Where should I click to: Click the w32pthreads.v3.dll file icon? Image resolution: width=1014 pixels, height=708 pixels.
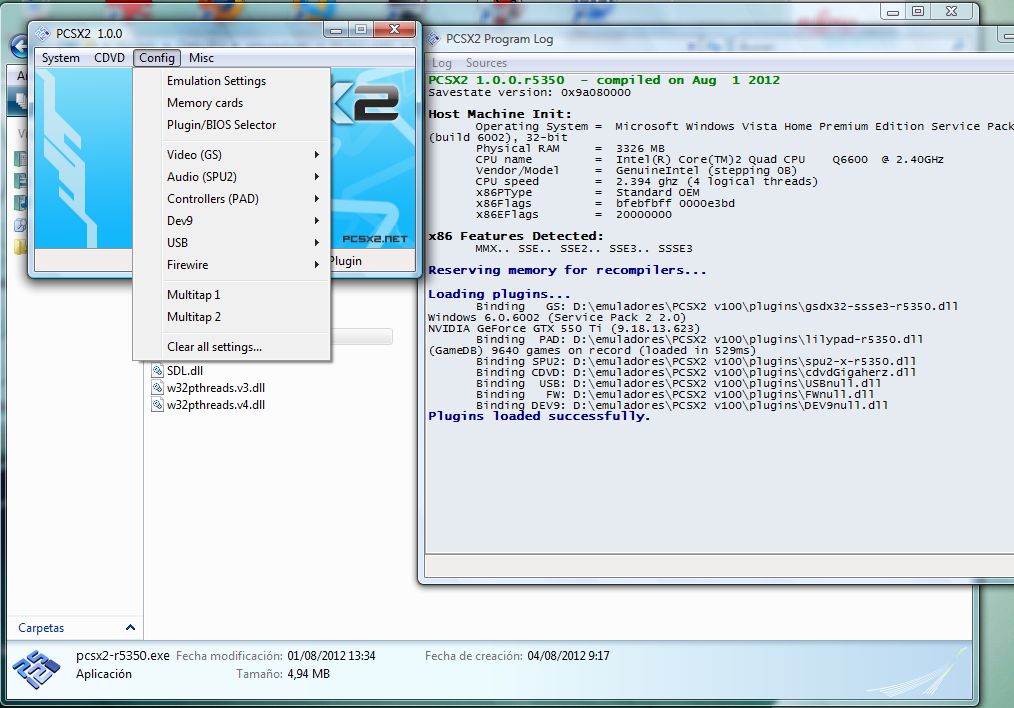coord(157,388)
